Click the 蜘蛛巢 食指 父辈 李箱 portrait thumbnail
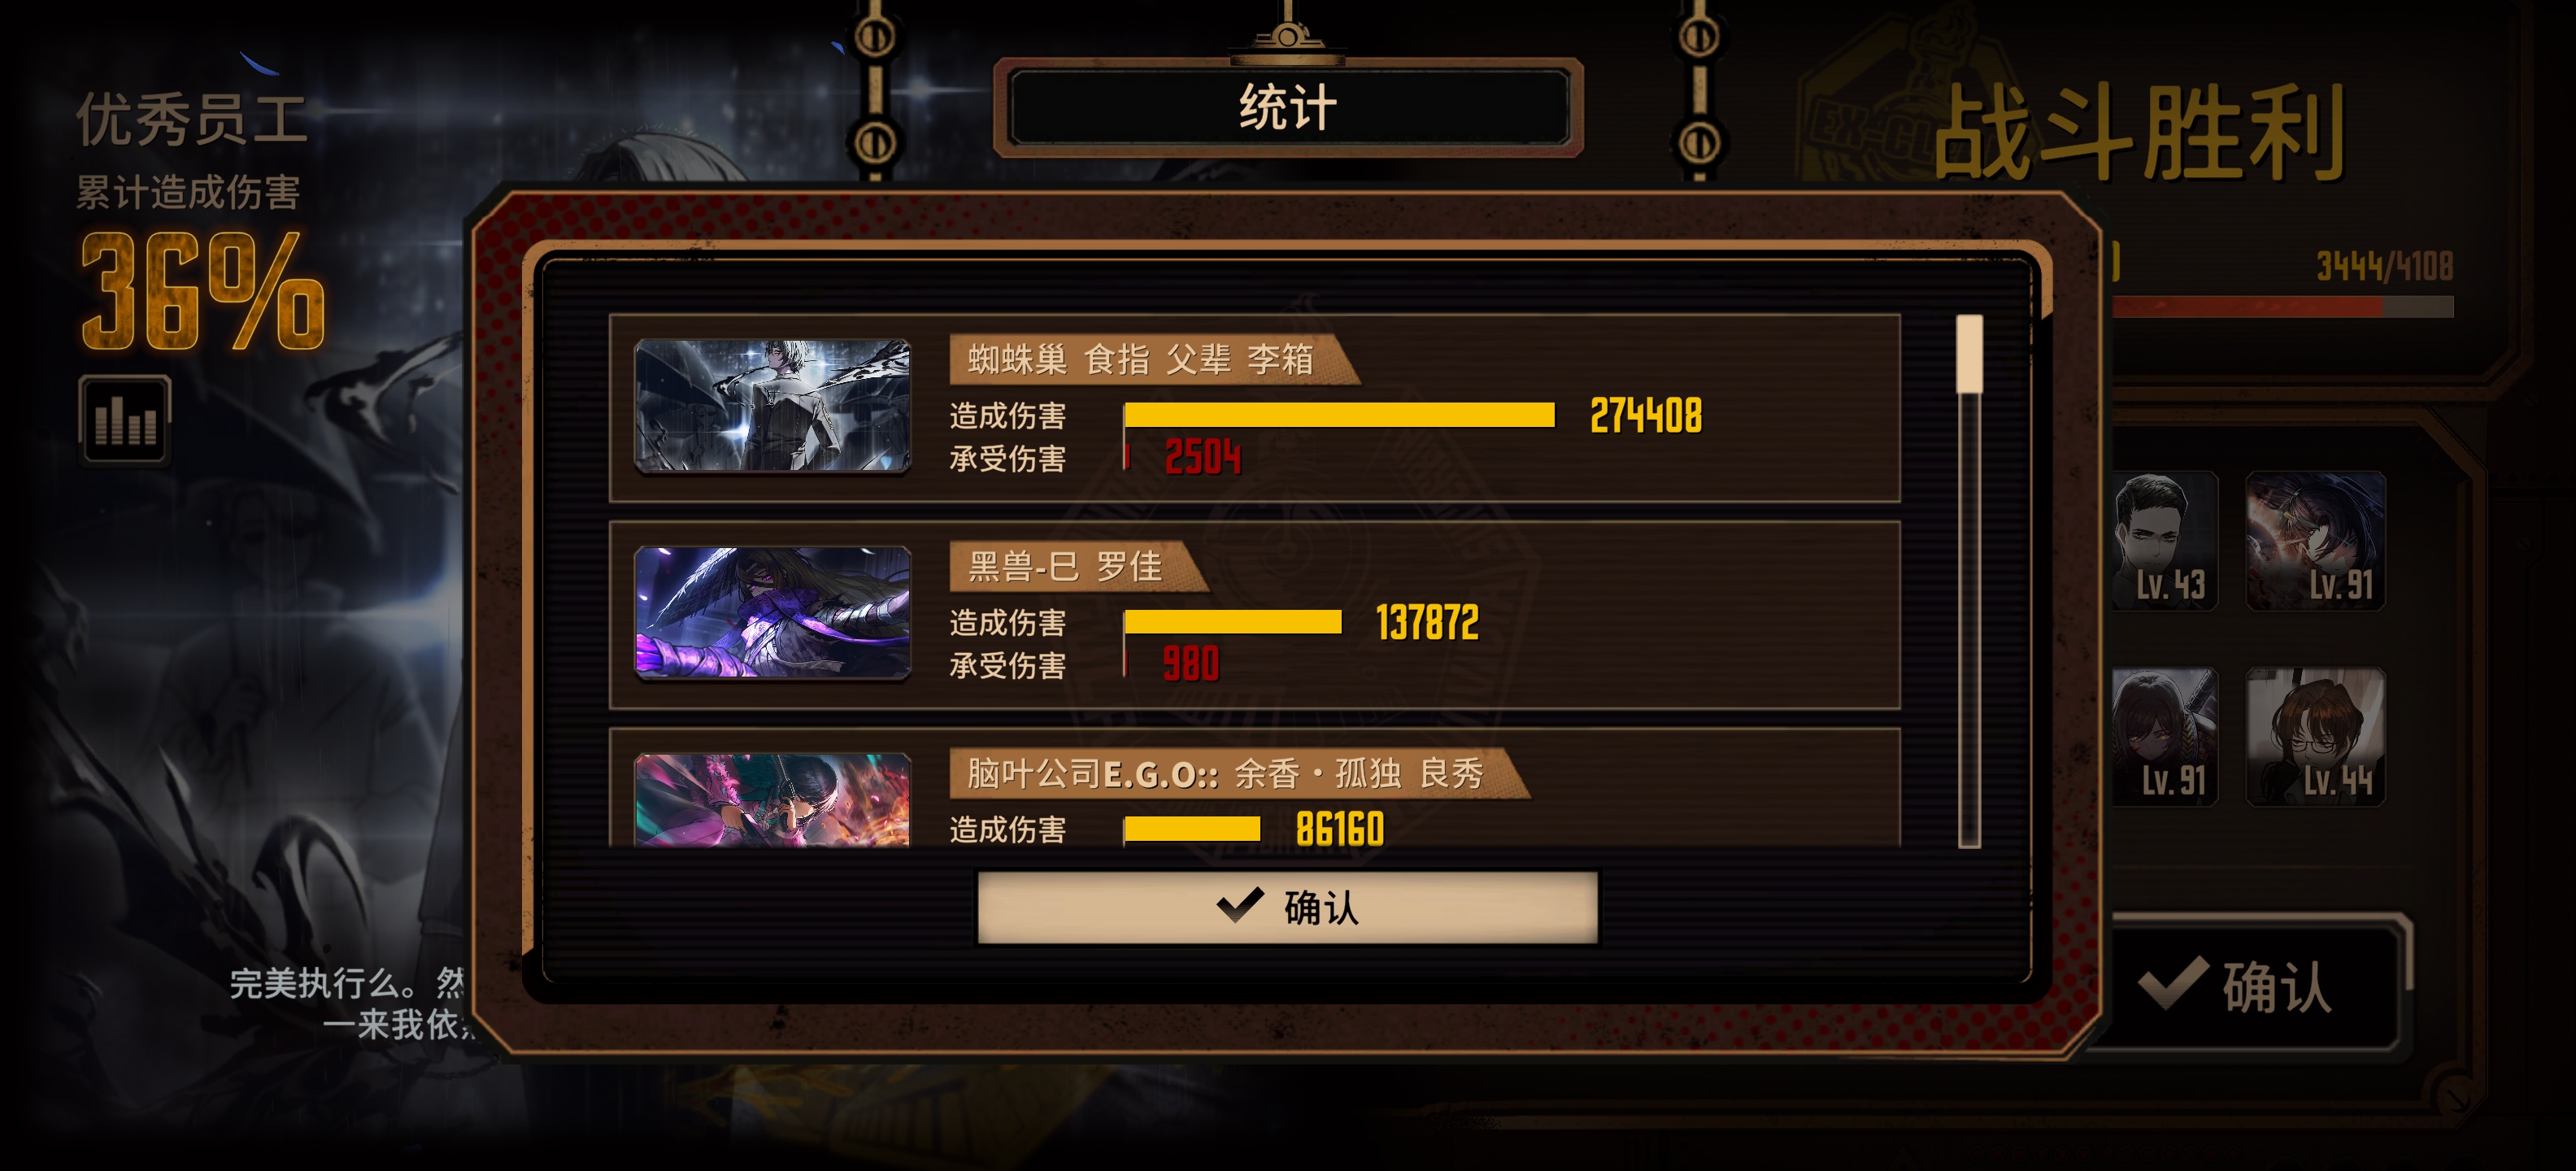 click(x=772, y=405)
